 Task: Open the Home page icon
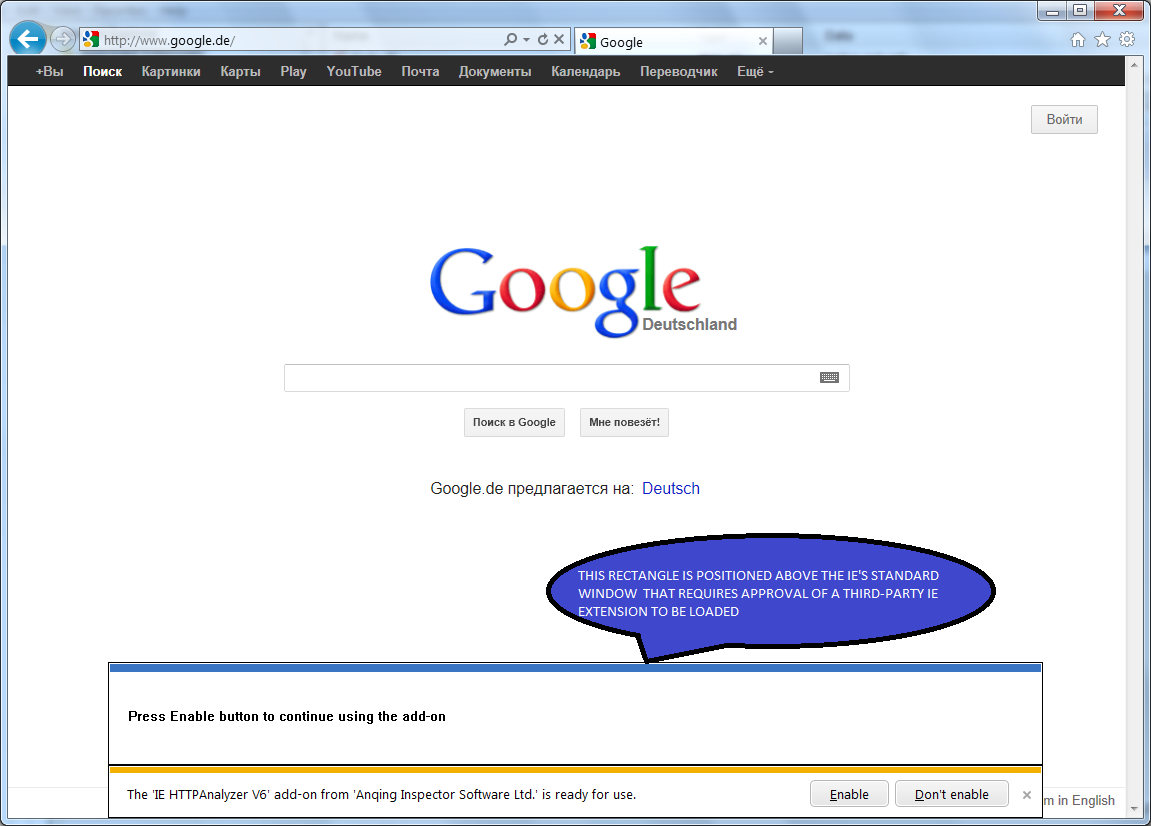click(x=1078, y=40)
